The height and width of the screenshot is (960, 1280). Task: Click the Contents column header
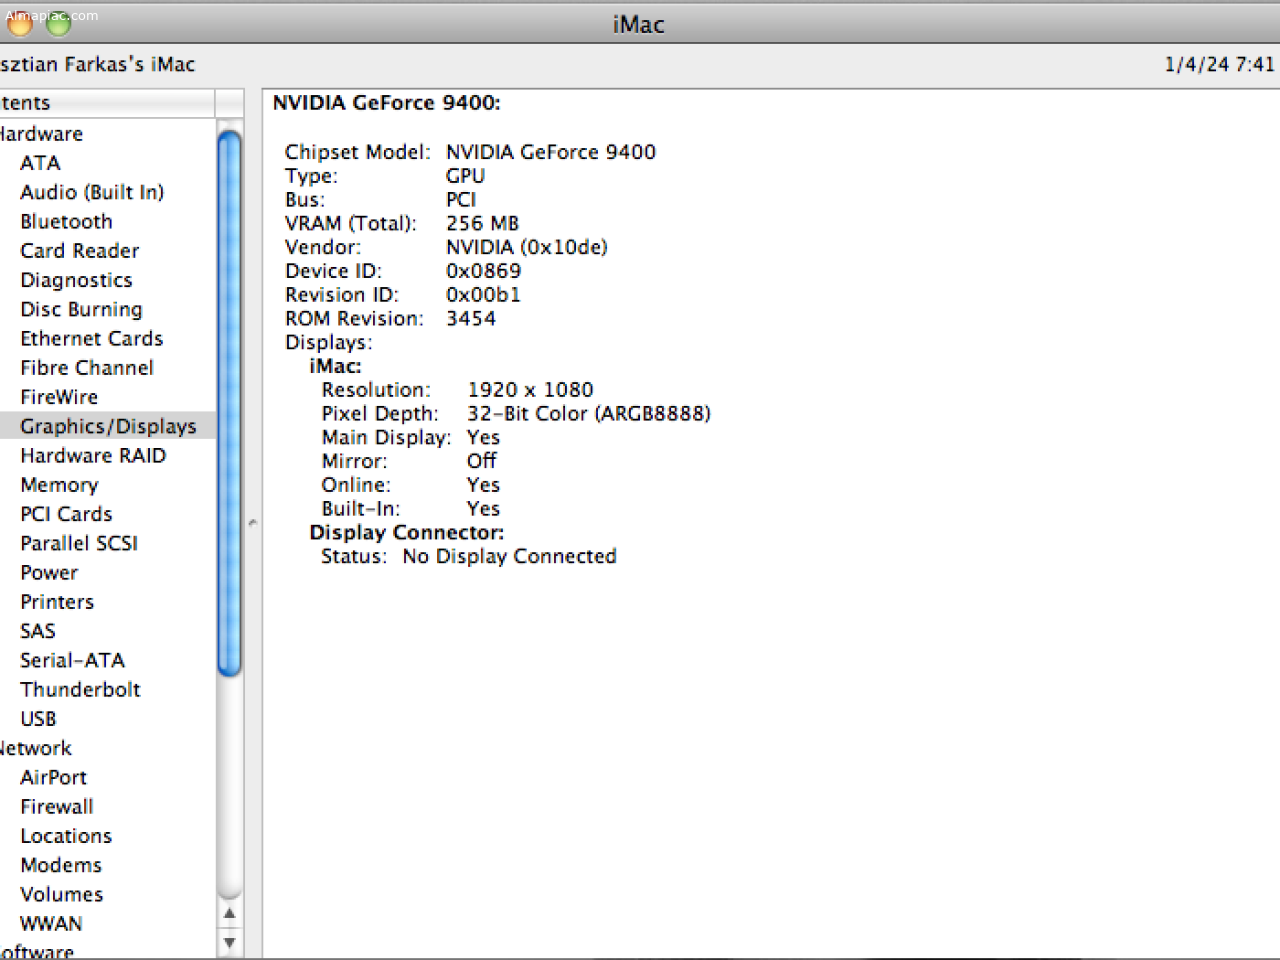pos(107,103)
